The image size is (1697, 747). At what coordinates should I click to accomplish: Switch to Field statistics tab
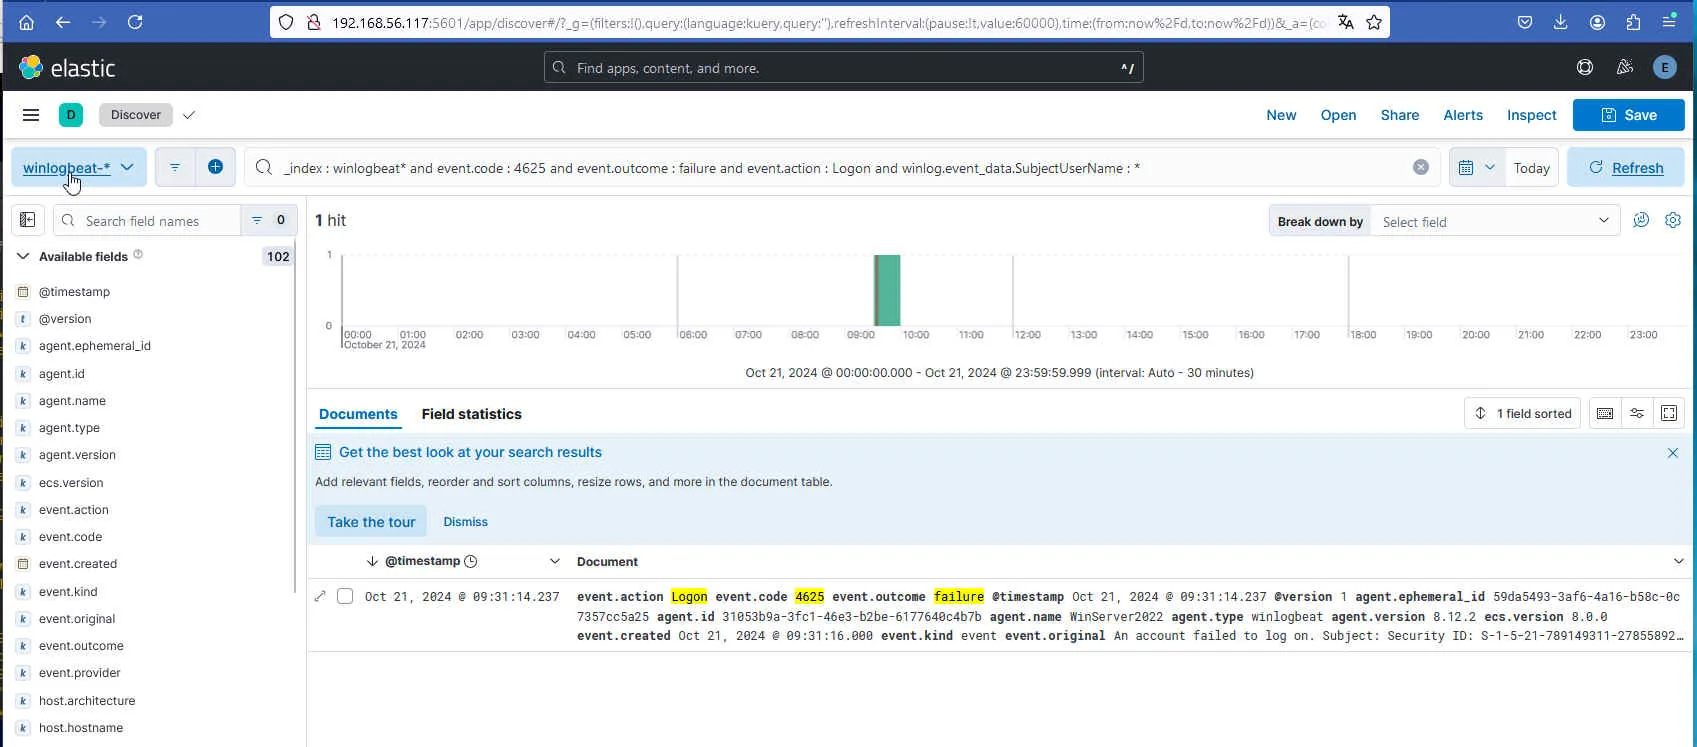471,414
